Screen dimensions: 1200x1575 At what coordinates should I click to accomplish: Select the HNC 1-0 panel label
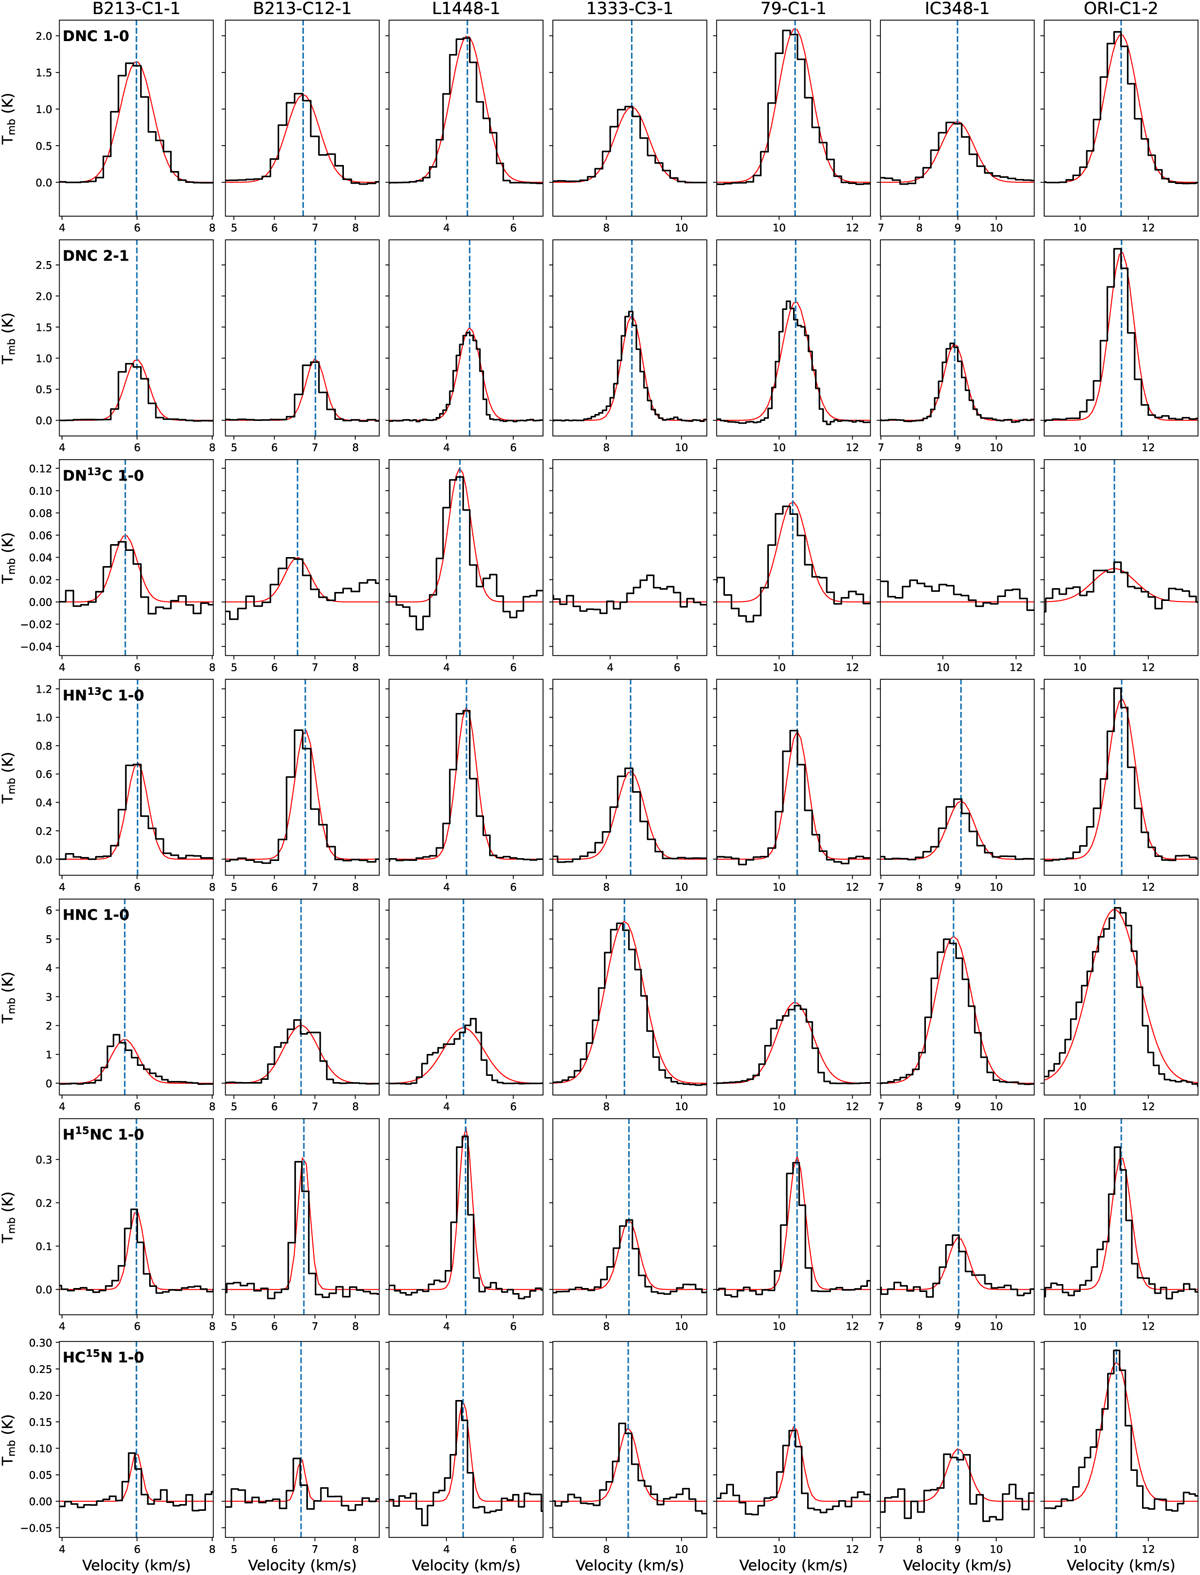click(x=96, y=915)
